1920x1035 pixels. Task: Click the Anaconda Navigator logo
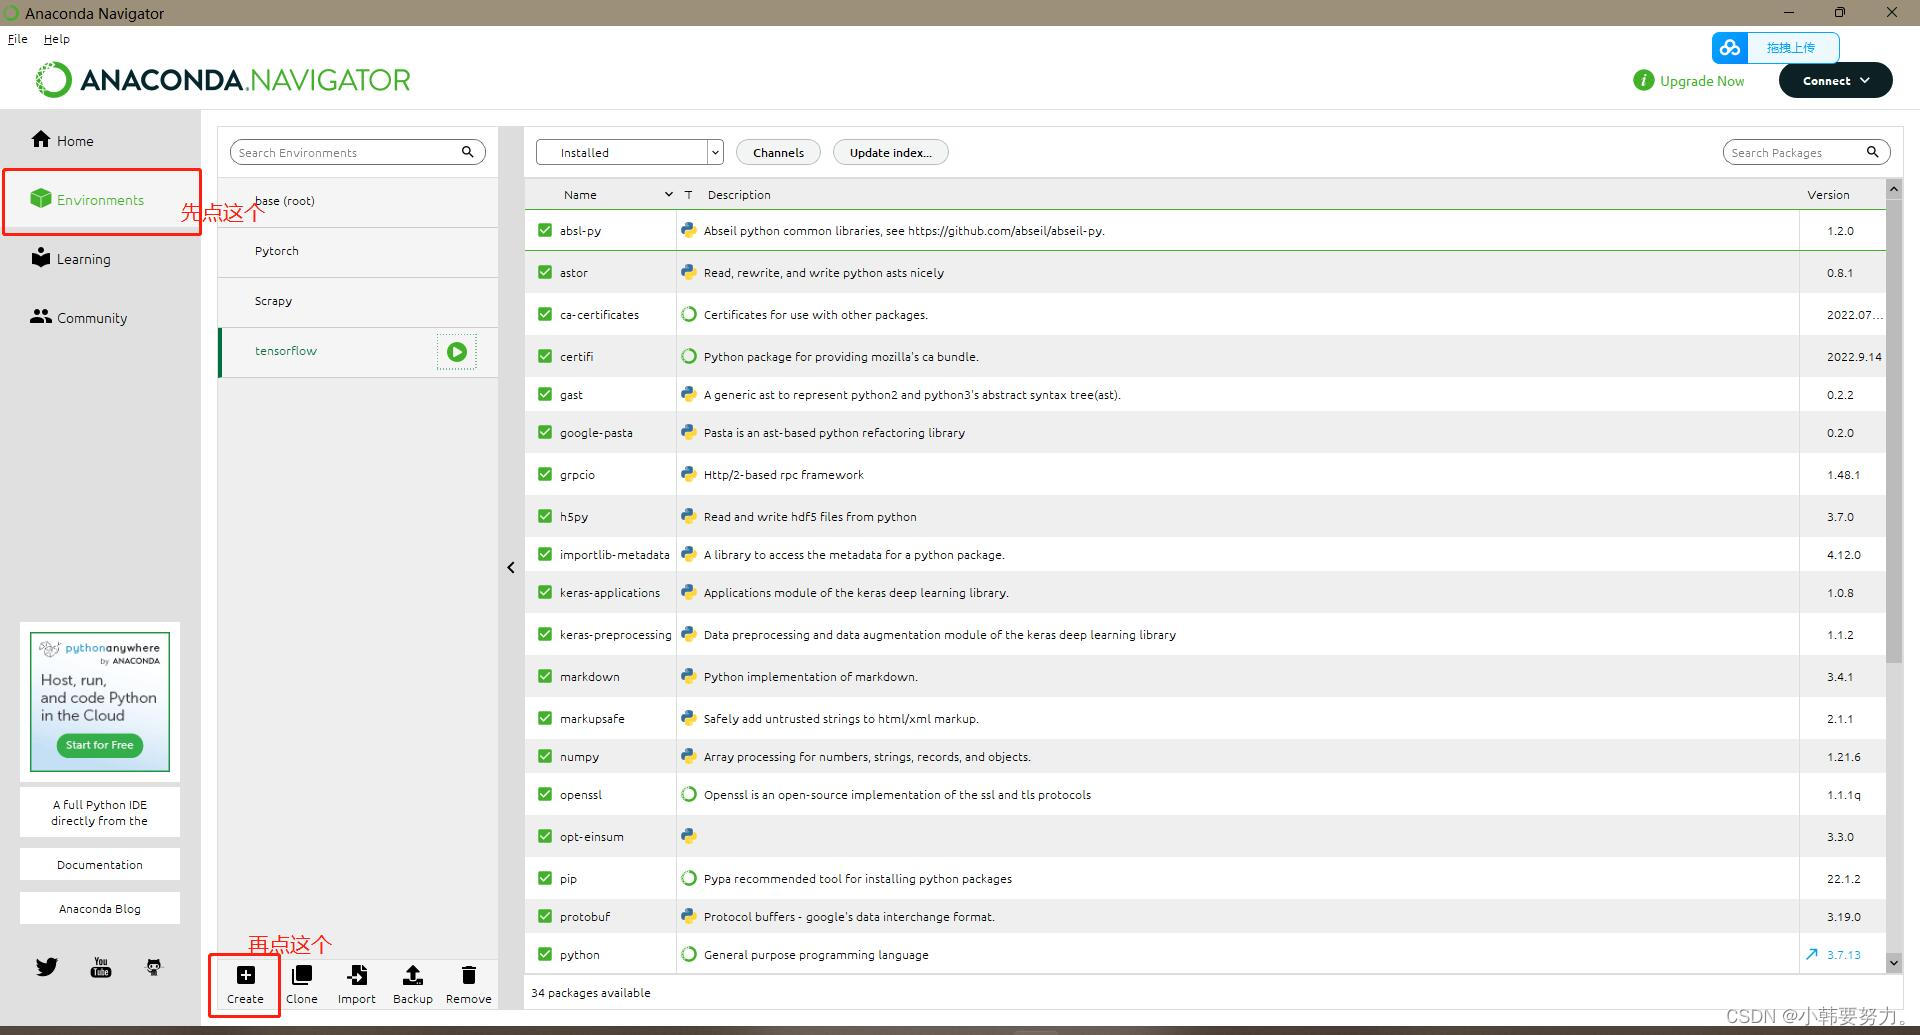tap(223, 80)
